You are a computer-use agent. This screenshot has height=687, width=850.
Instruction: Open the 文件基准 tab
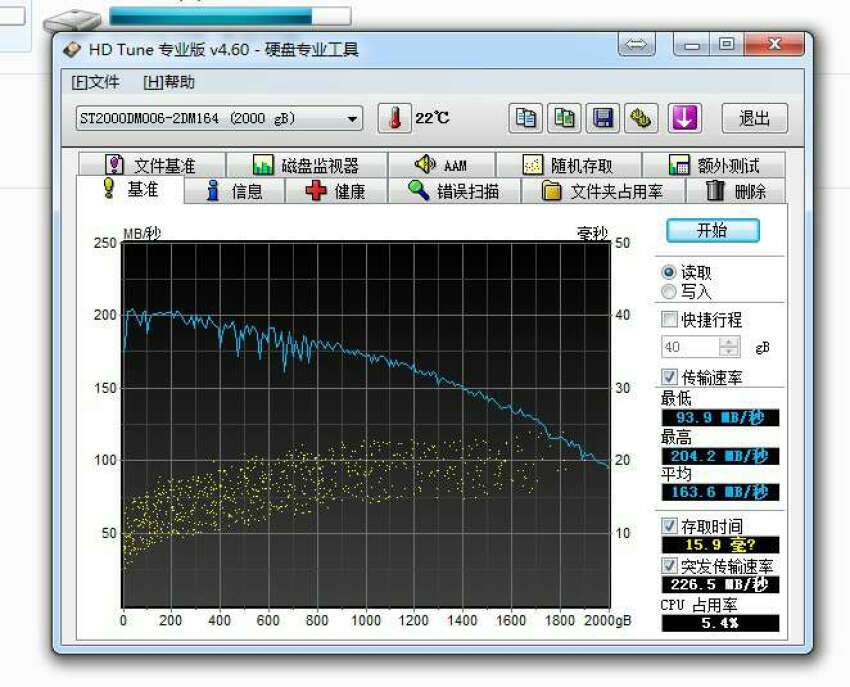pos(152,165)
